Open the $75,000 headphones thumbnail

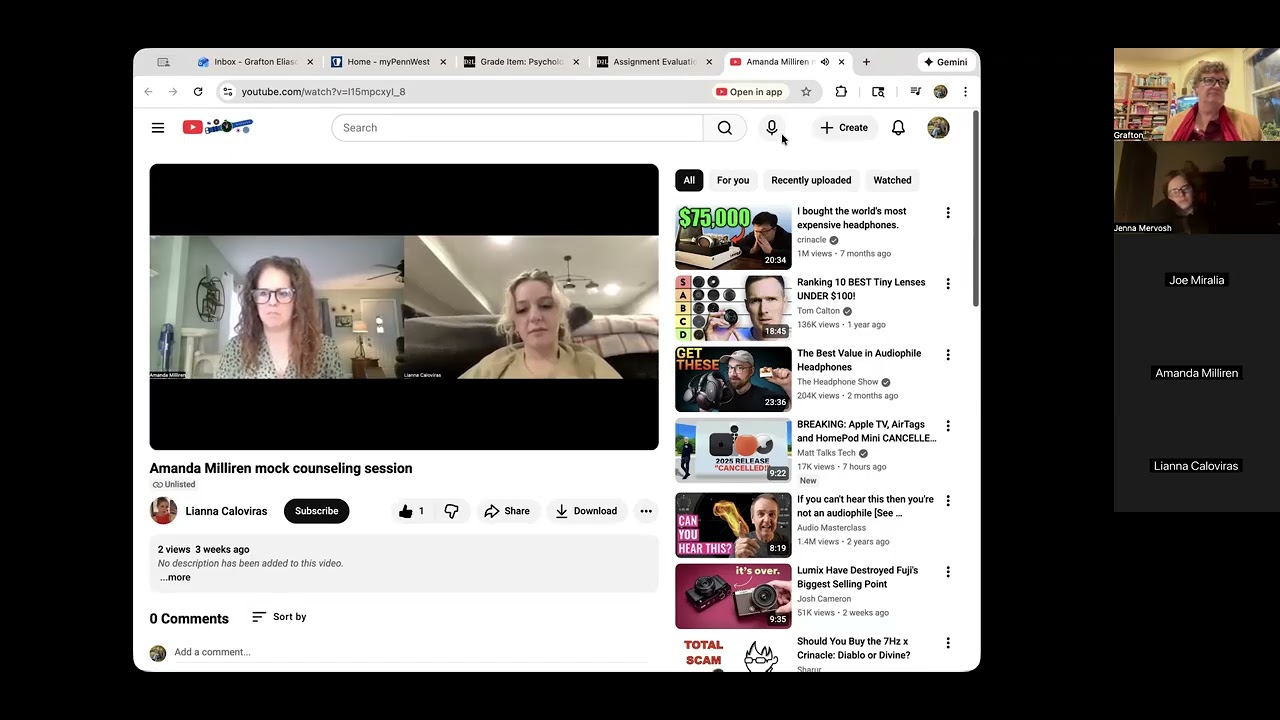tap(733, 237)
